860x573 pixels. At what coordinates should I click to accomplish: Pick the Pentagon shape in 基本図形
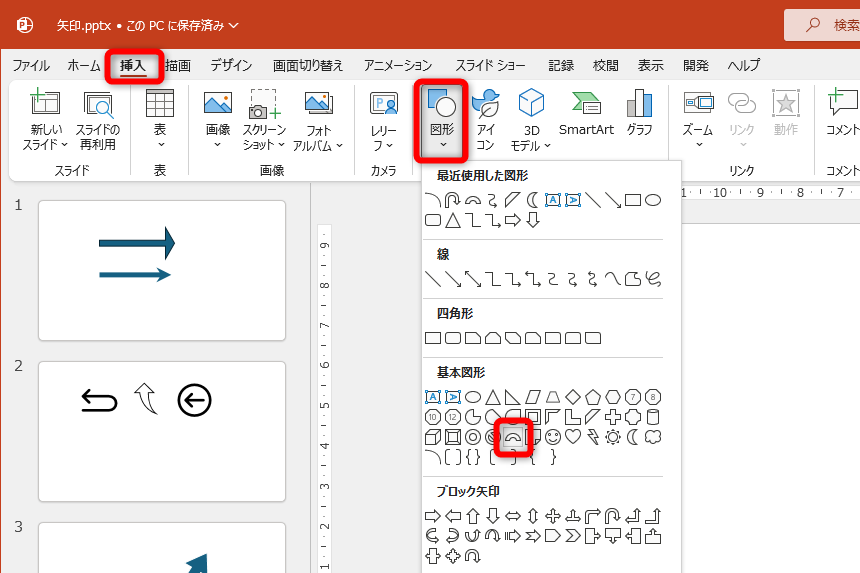point(593,397)
